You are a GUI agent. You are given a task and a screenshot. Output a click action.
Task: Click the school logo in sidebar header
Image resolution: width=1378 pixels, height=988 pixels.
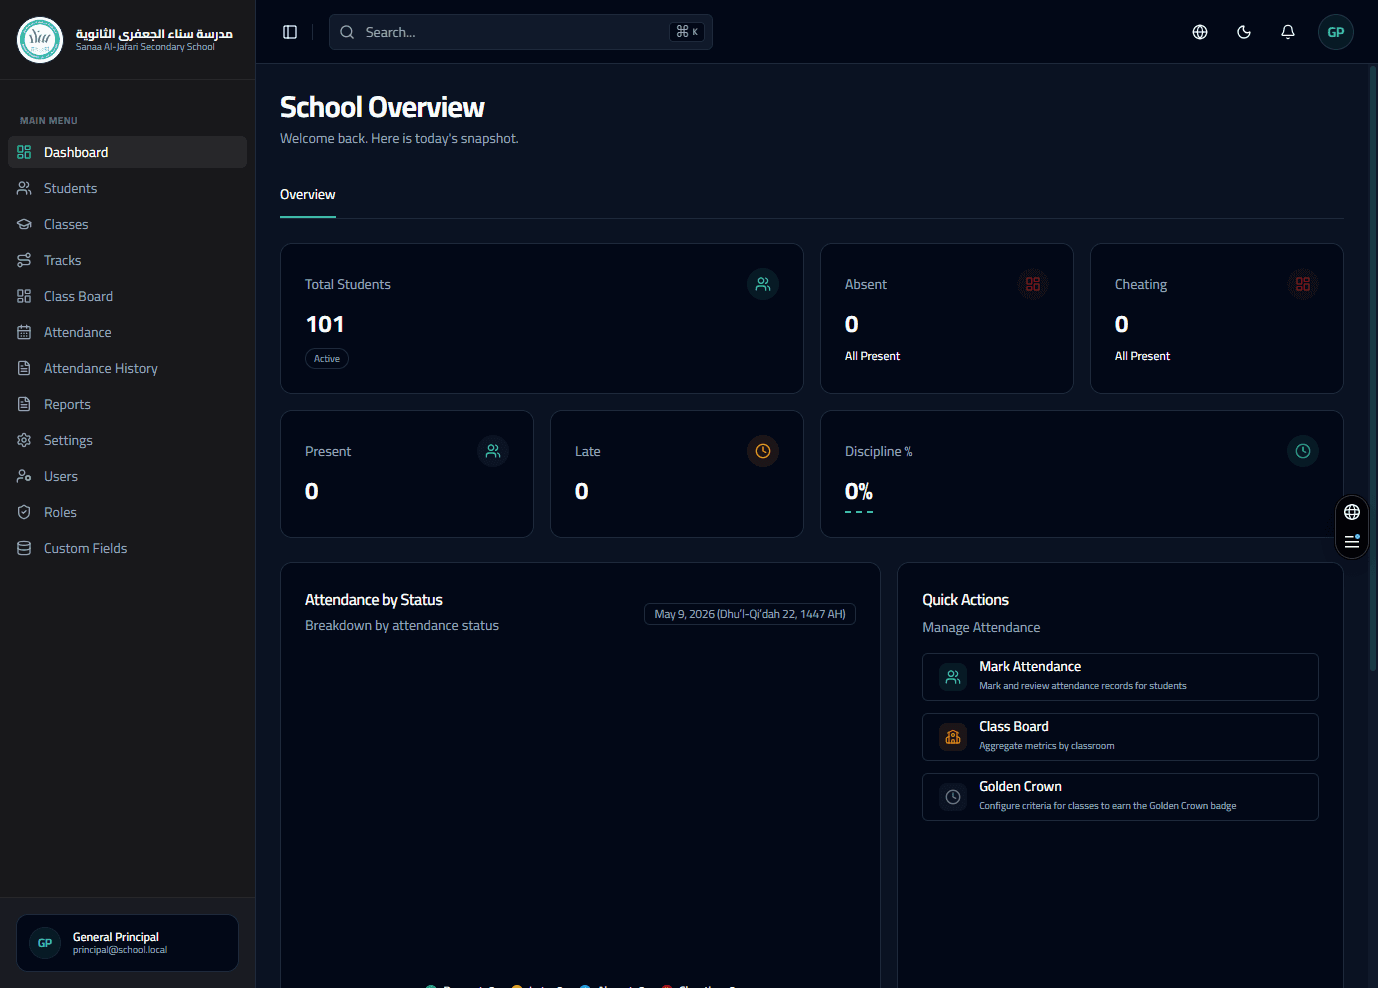click(x=40, y=40)
